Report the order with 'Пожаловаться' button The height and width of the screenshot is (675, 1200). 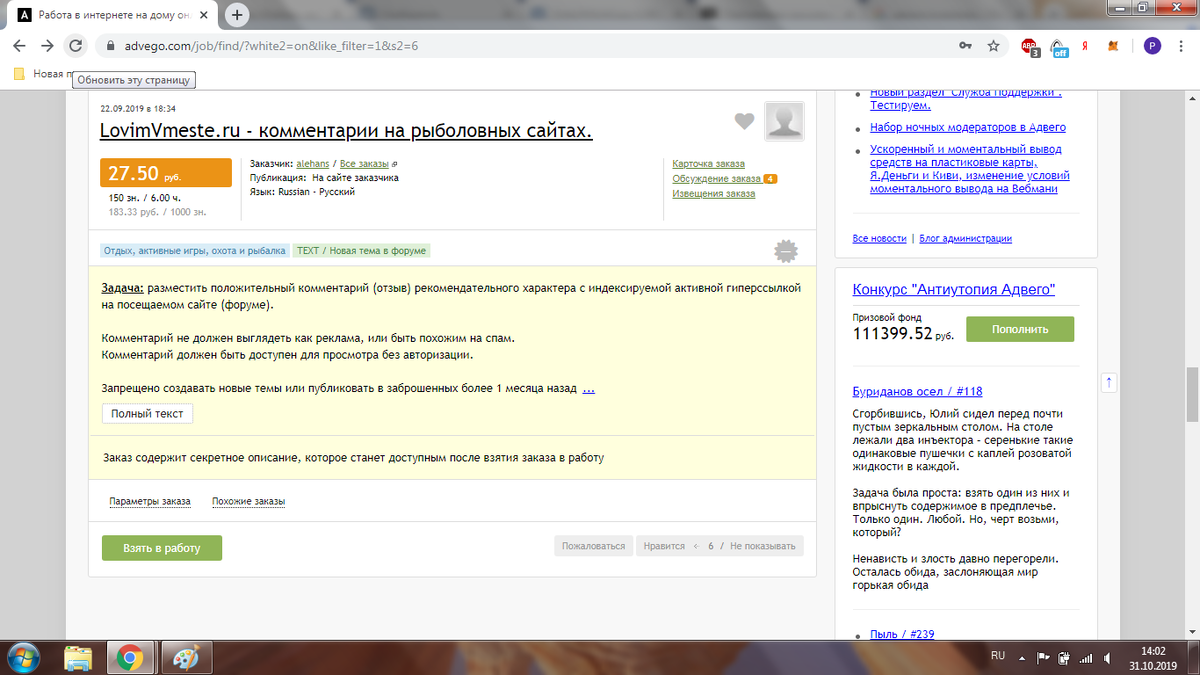(594, 546)
